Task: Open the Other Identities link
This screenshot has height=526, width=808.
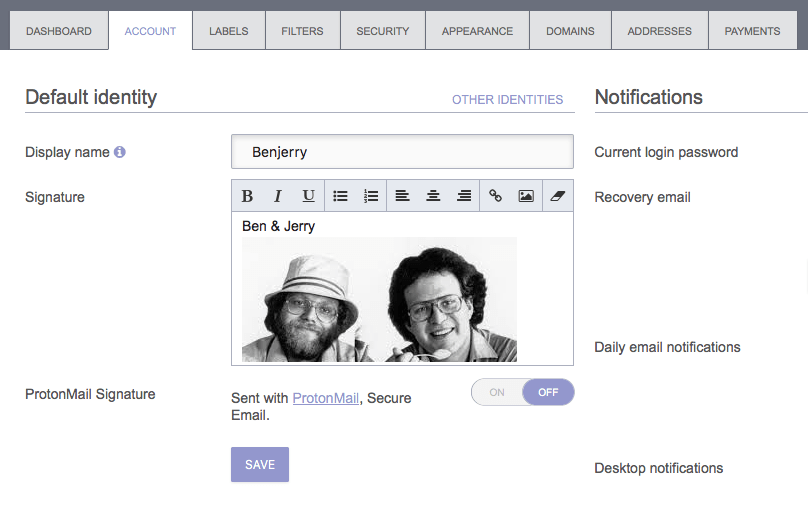Action: 508,99
